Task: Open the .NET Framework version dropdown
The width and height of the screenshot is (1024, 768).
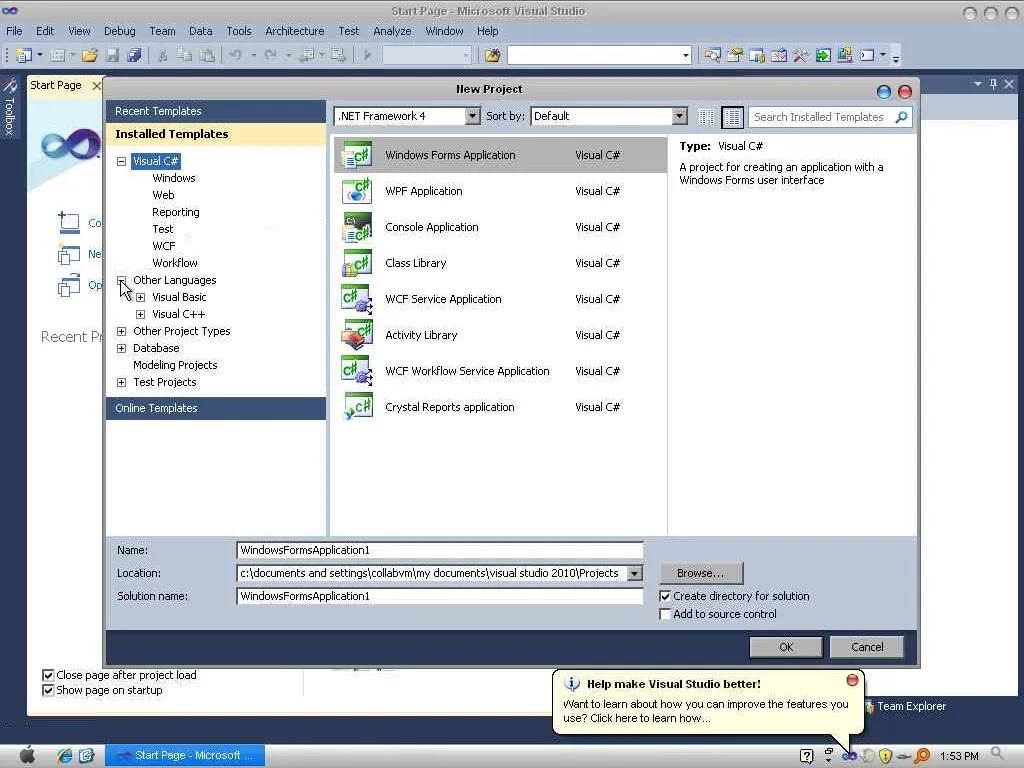Action: 473,116
